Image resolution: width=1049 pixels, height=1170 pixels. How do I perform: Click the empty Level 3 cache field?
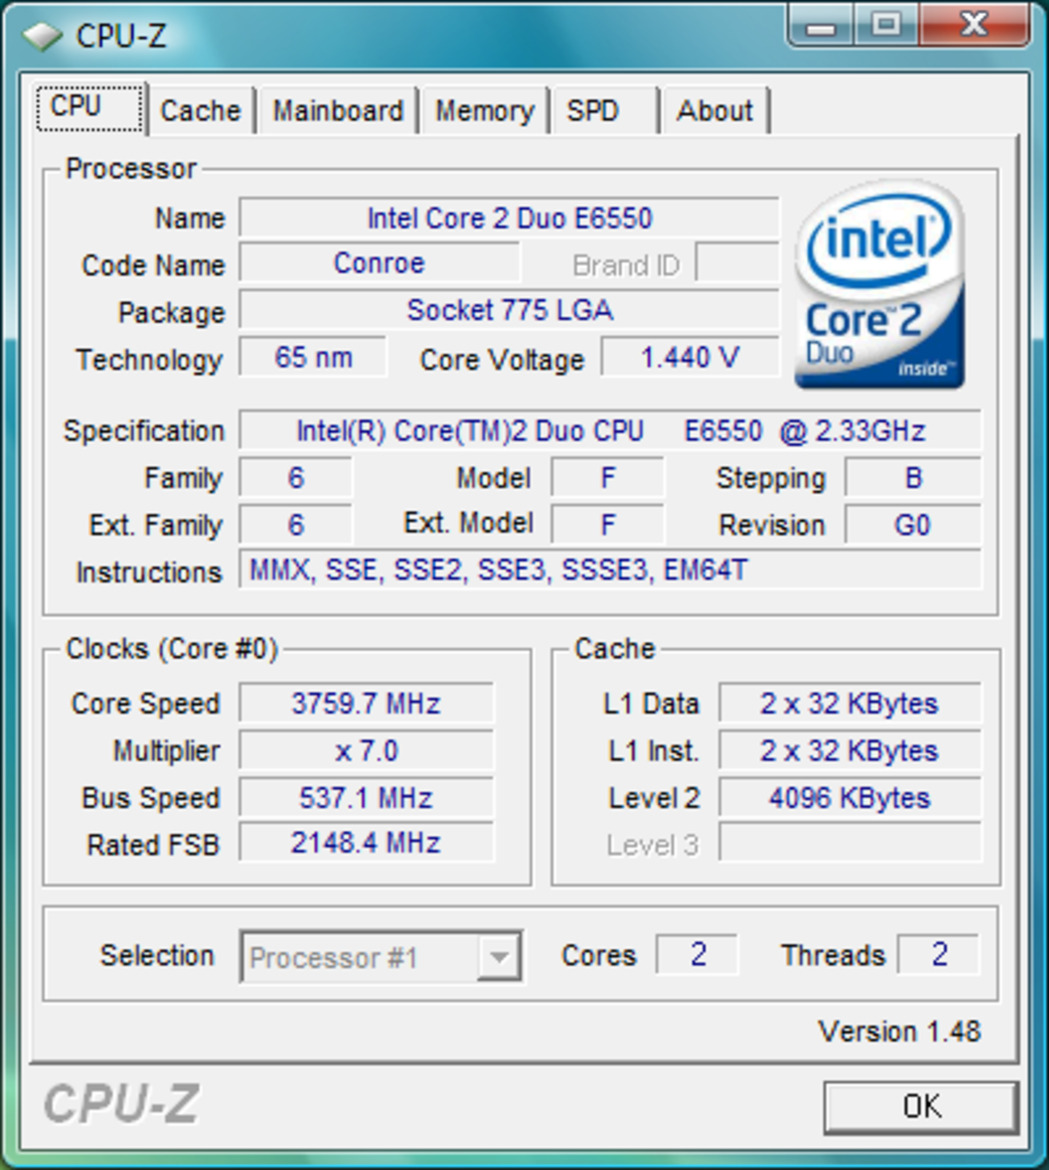tap(850, 843)
